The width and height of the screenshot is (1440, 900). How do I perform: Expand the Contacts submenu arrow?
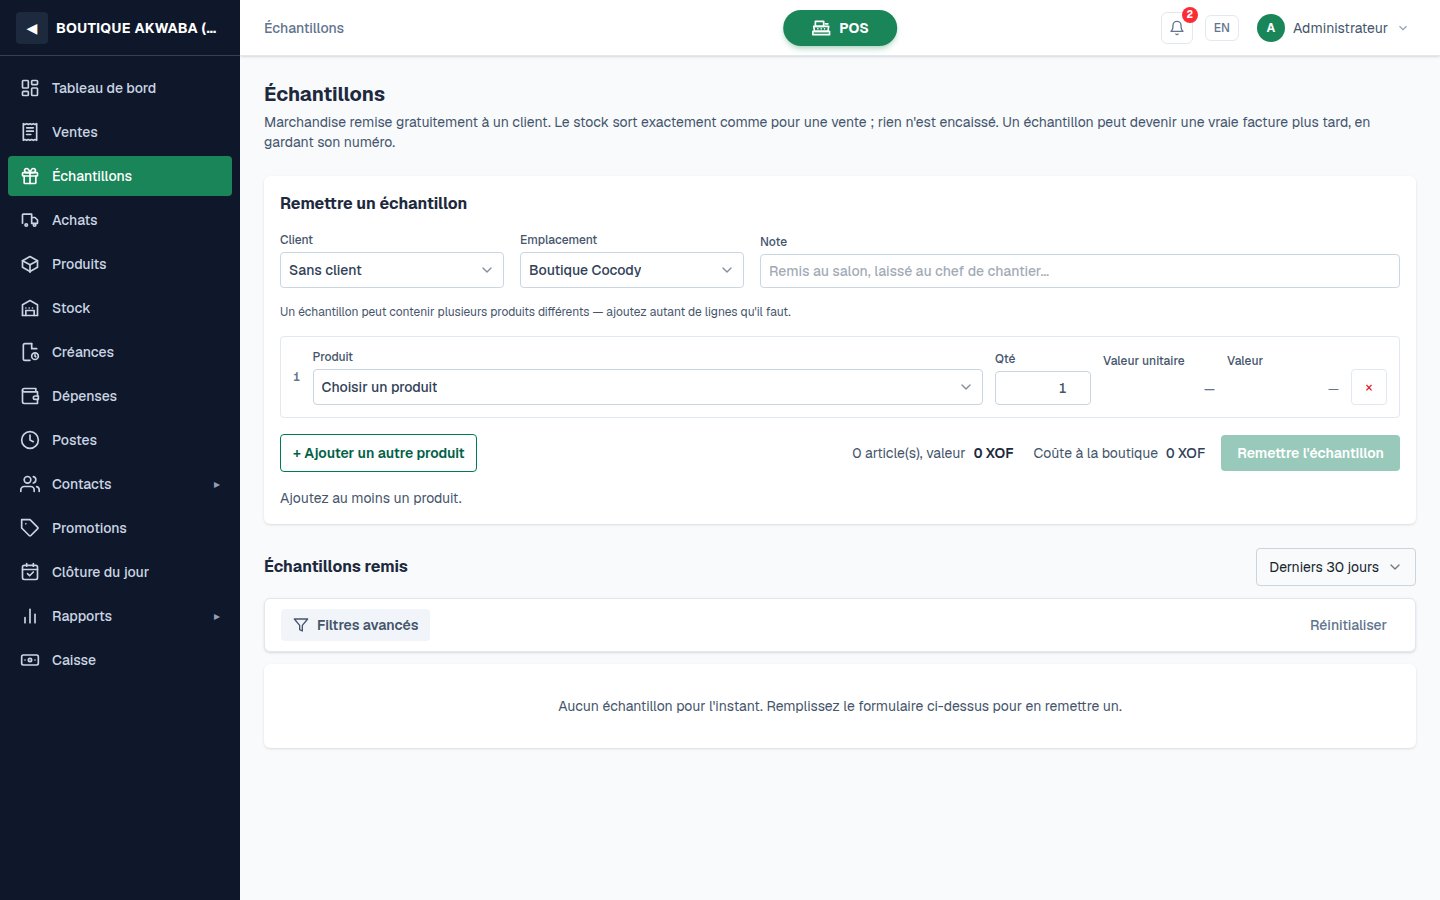point(216,485)
